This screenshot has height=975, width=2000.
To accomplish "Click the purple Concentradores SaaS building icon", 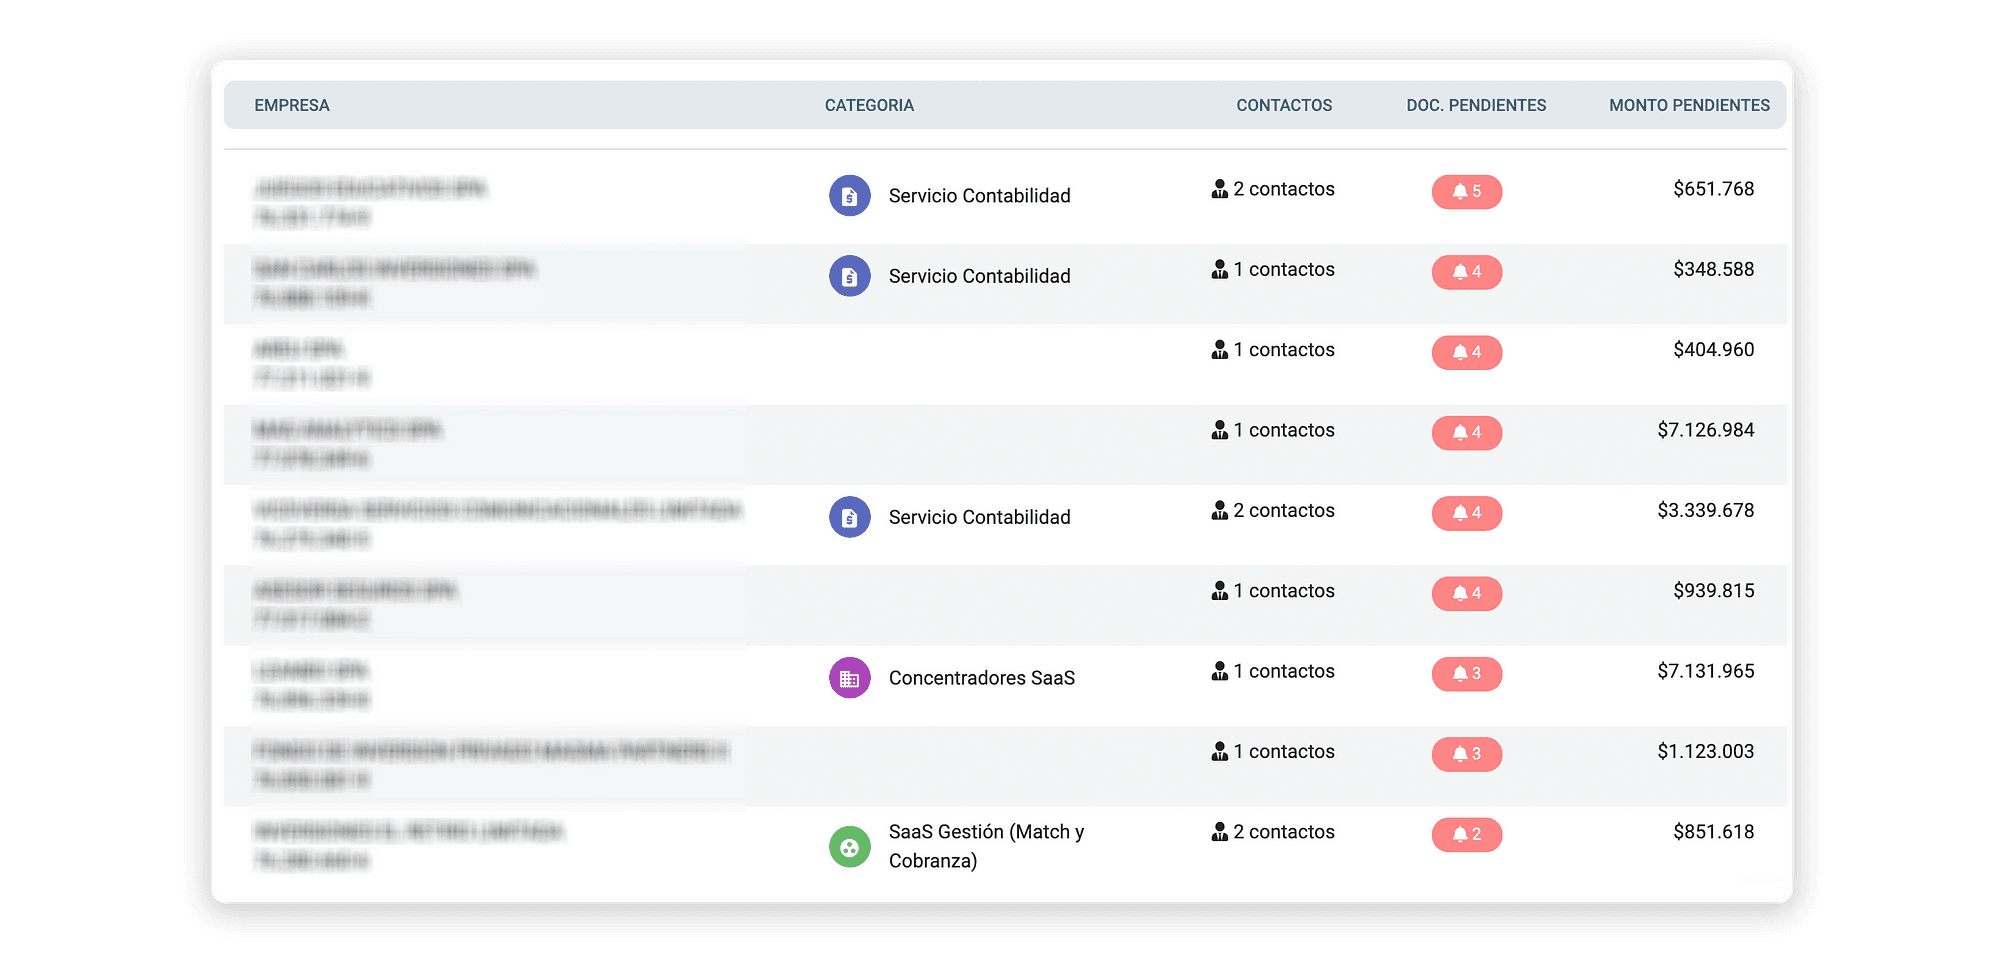I will 850,678.
